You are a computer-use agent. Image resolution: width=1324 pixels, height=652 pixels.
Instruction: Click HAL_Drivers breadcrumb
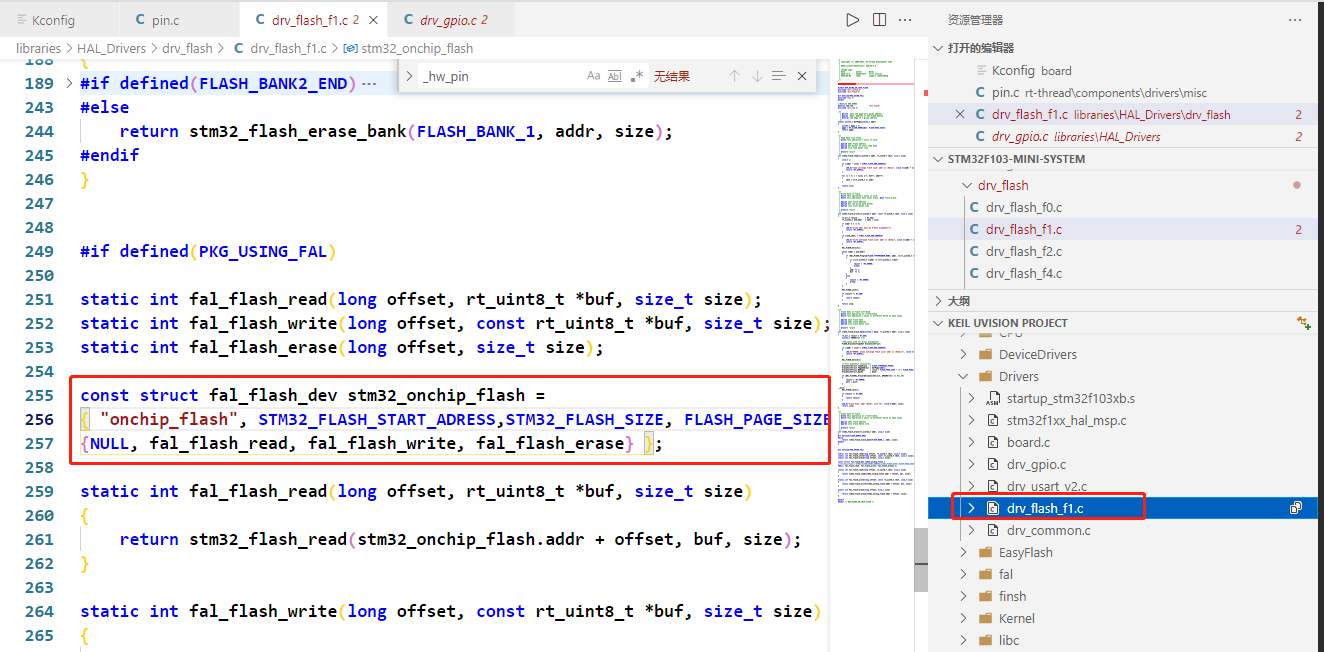pos(112,48)
